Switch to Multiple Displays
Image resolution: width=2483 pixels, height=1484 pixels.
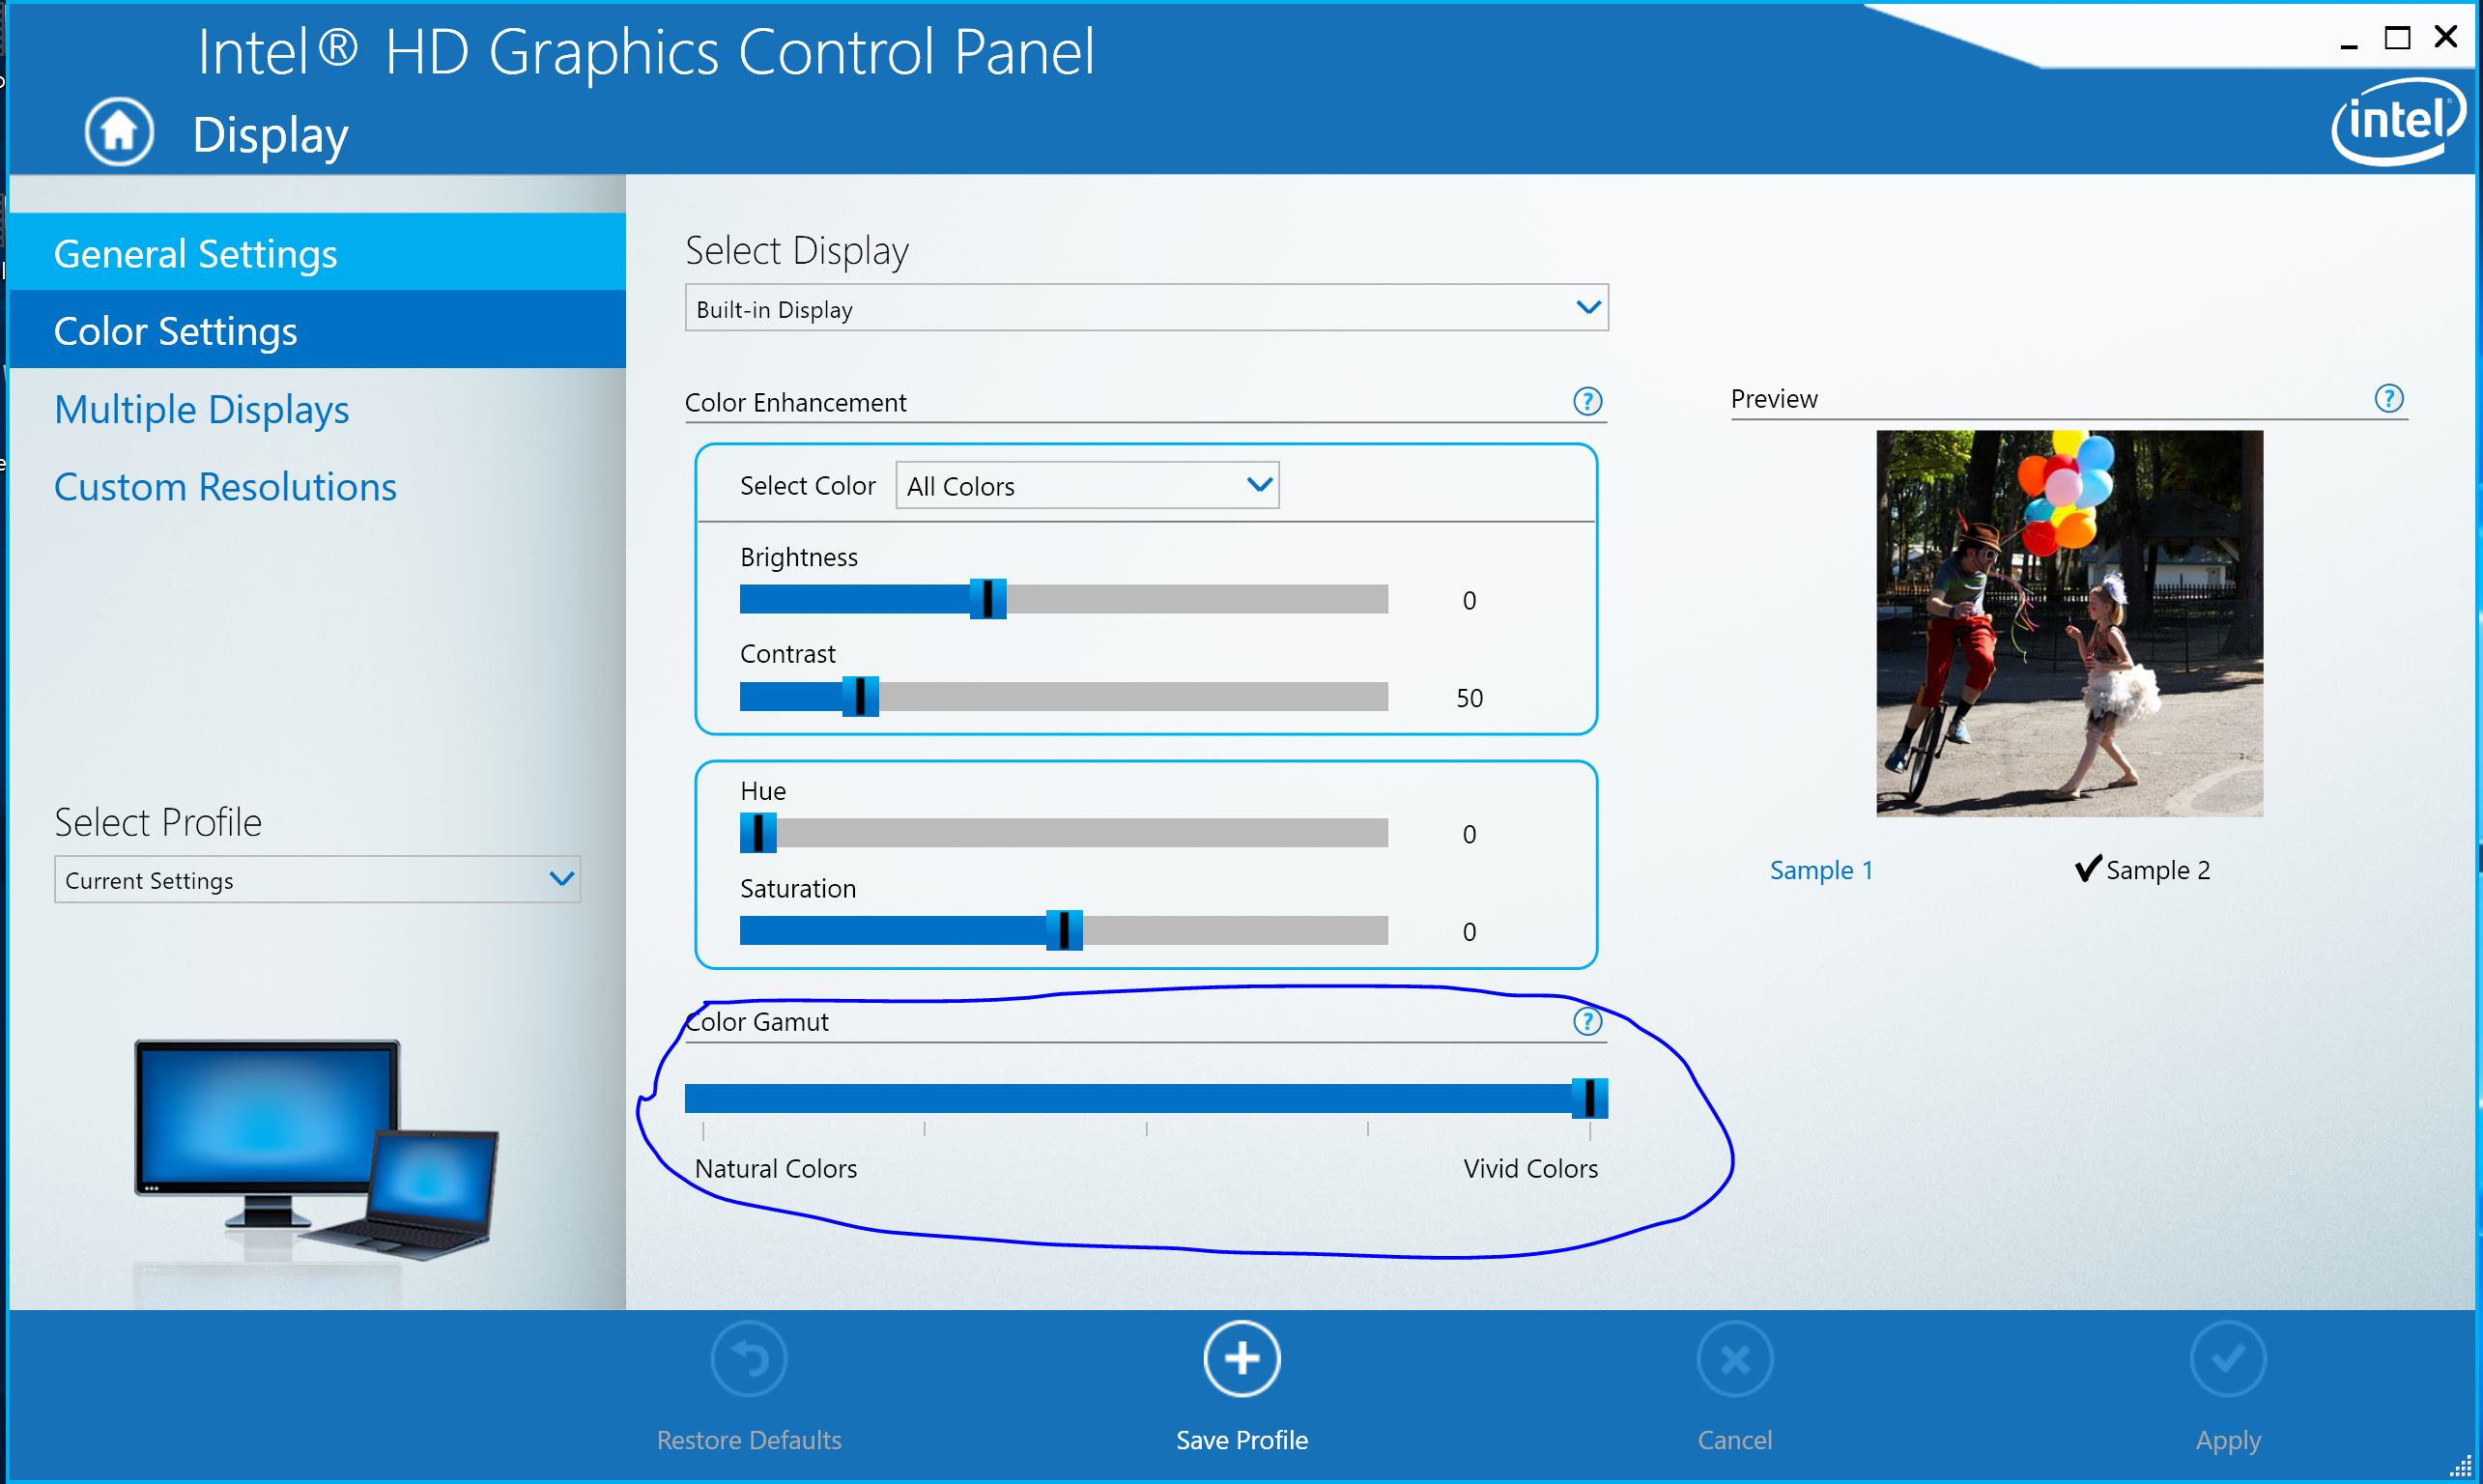[x=201, y=409]
